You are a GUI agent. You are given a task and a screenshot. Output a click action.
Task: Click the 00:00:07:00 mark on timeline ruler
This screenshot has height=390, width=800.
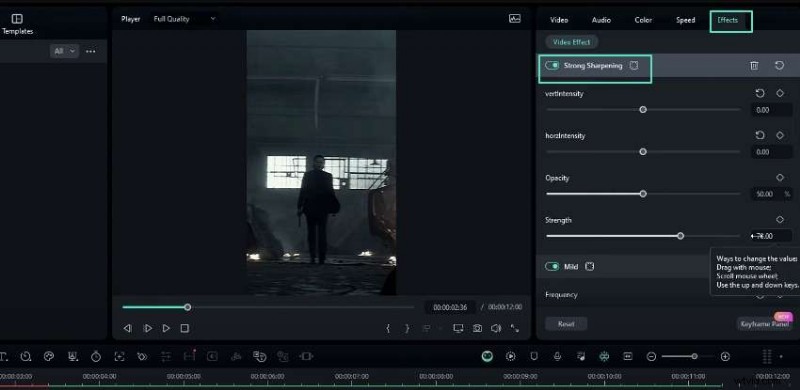point(352,376)
